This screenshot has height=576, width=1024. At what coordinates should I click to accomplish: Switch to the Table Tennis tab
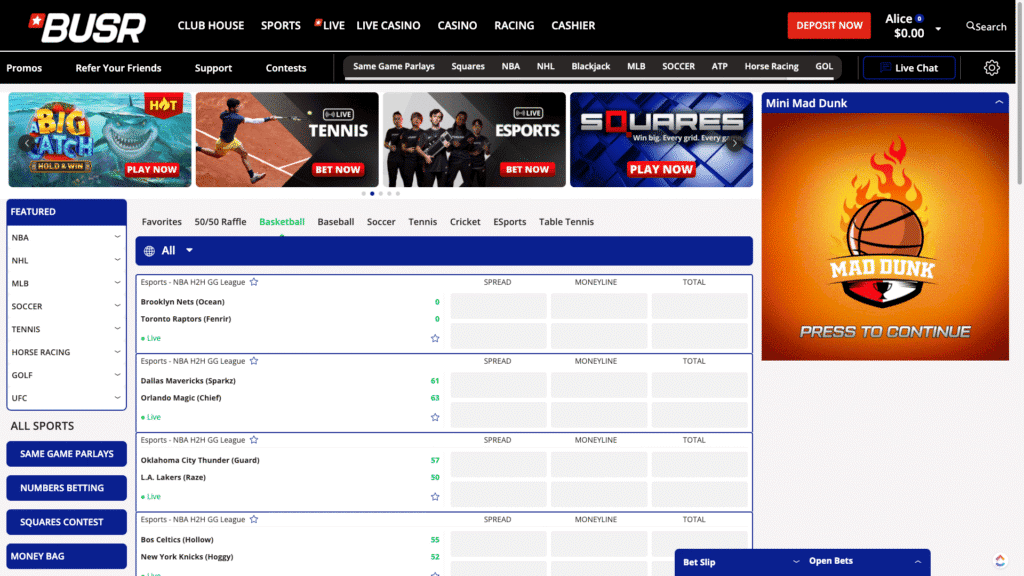(566, 222)
